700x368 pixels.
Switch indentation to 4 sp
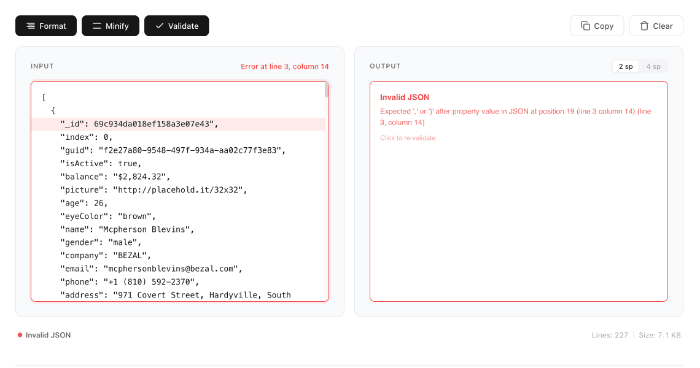(x=653, y=67)
